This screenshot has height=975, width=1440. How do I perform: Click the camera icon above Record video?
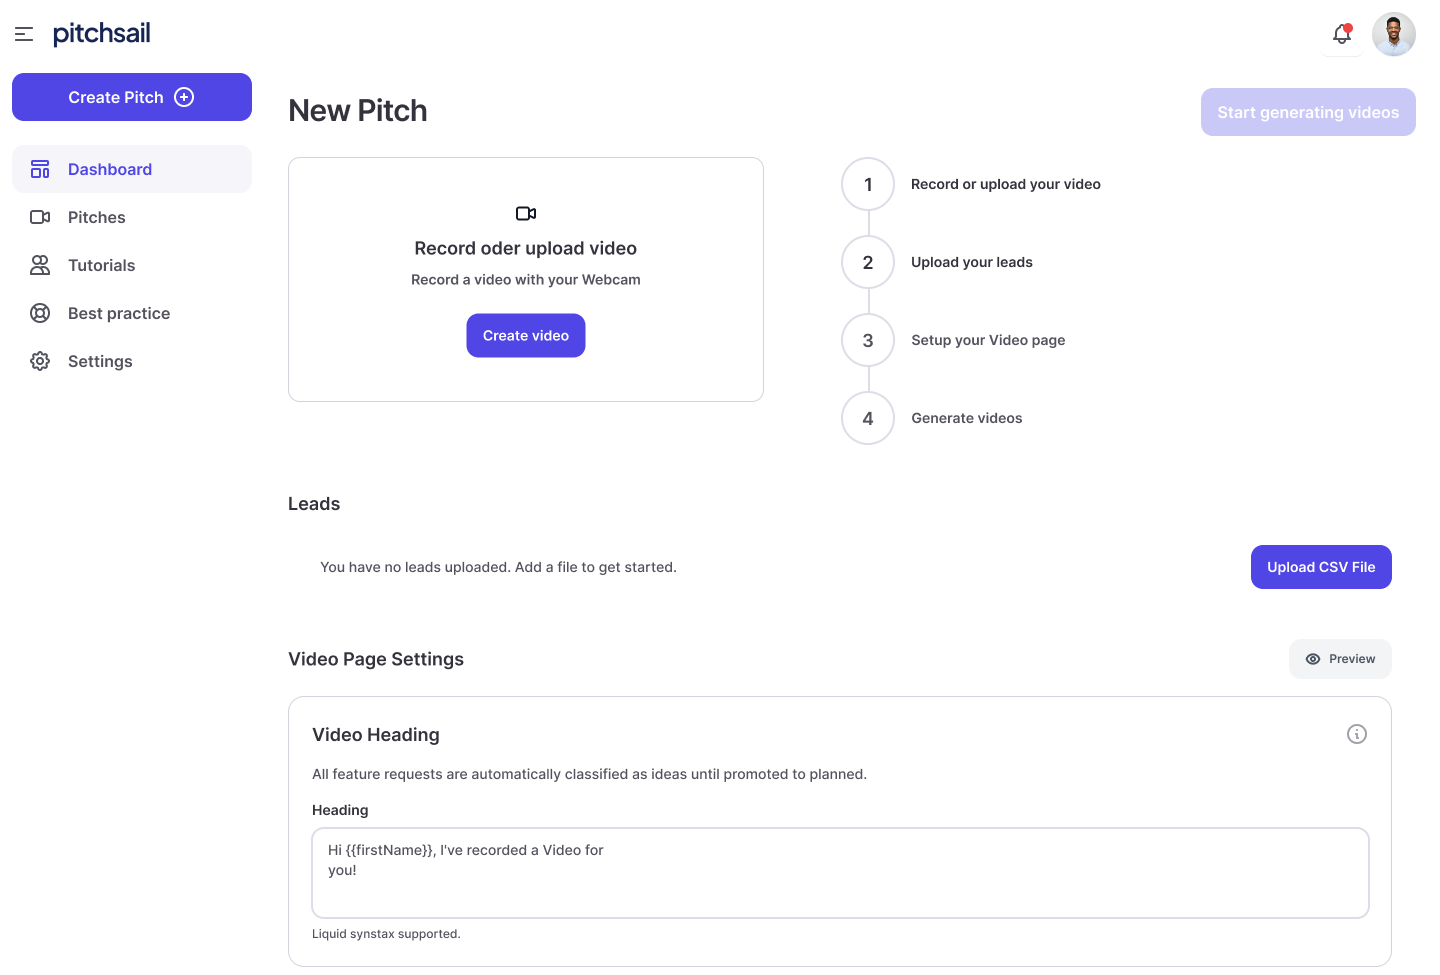click(x=526, y=213)
